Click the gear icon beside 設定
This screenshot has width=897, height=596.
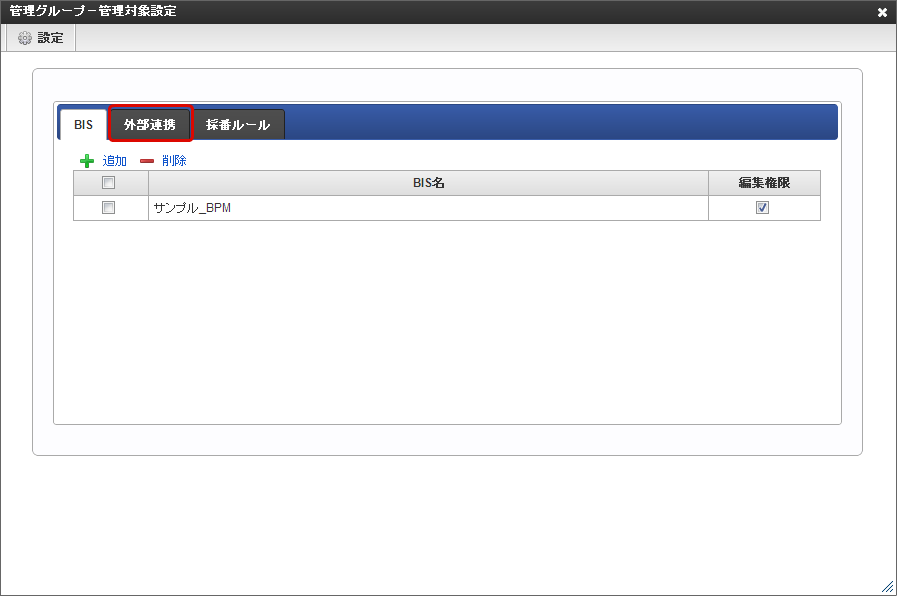click(25, 38)
